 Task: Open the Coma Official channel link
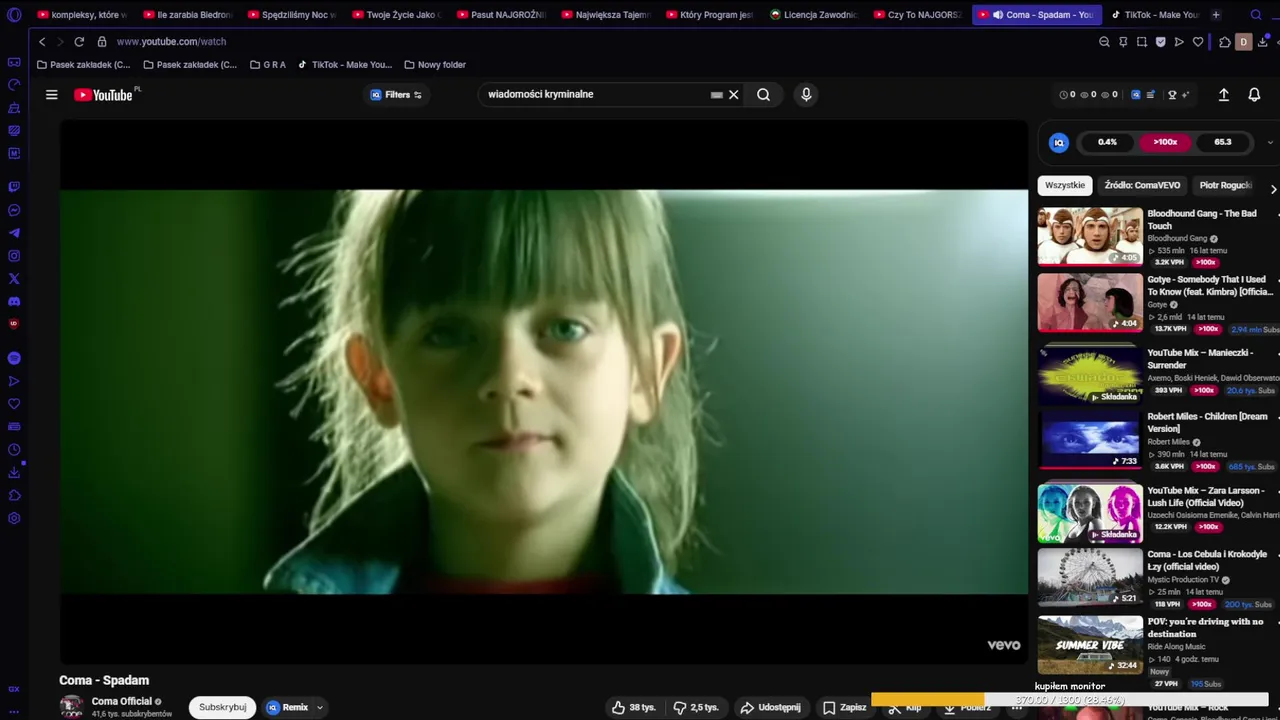click(x=122, y=701)
